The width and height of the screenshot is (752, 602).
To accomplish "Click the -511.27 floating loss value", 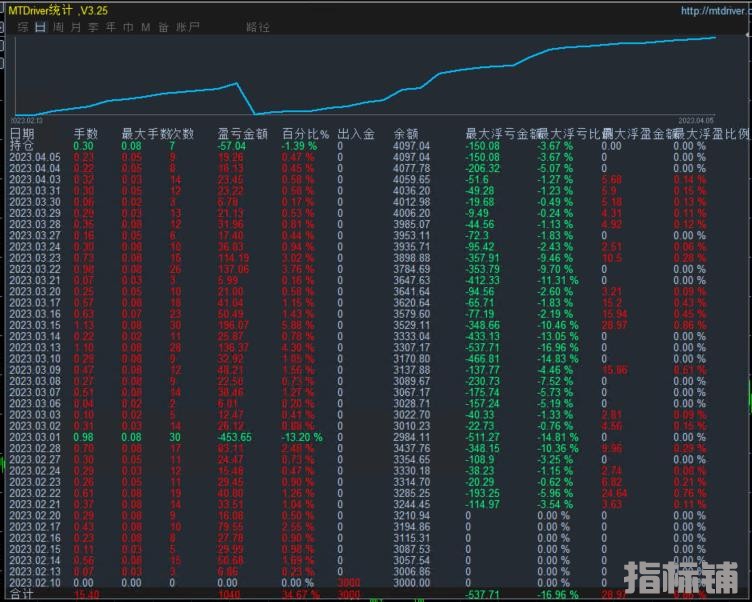I will point(483,437).
